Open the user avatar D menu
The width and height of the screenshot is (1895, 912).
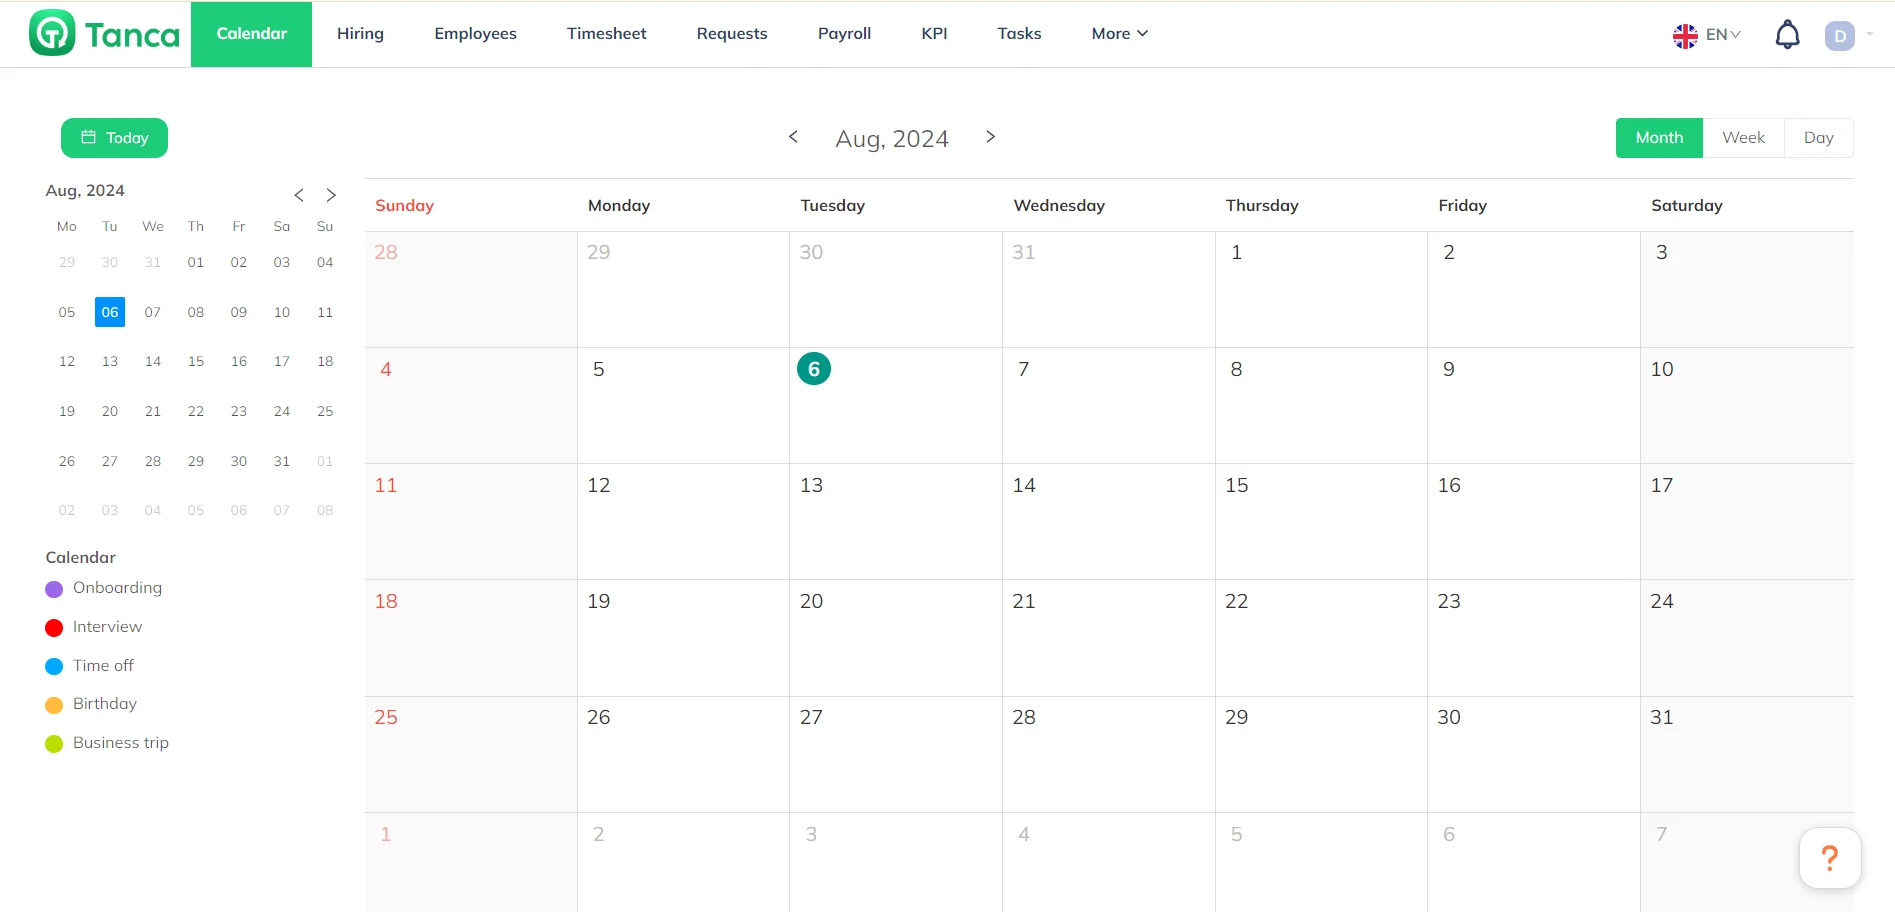1839,36
